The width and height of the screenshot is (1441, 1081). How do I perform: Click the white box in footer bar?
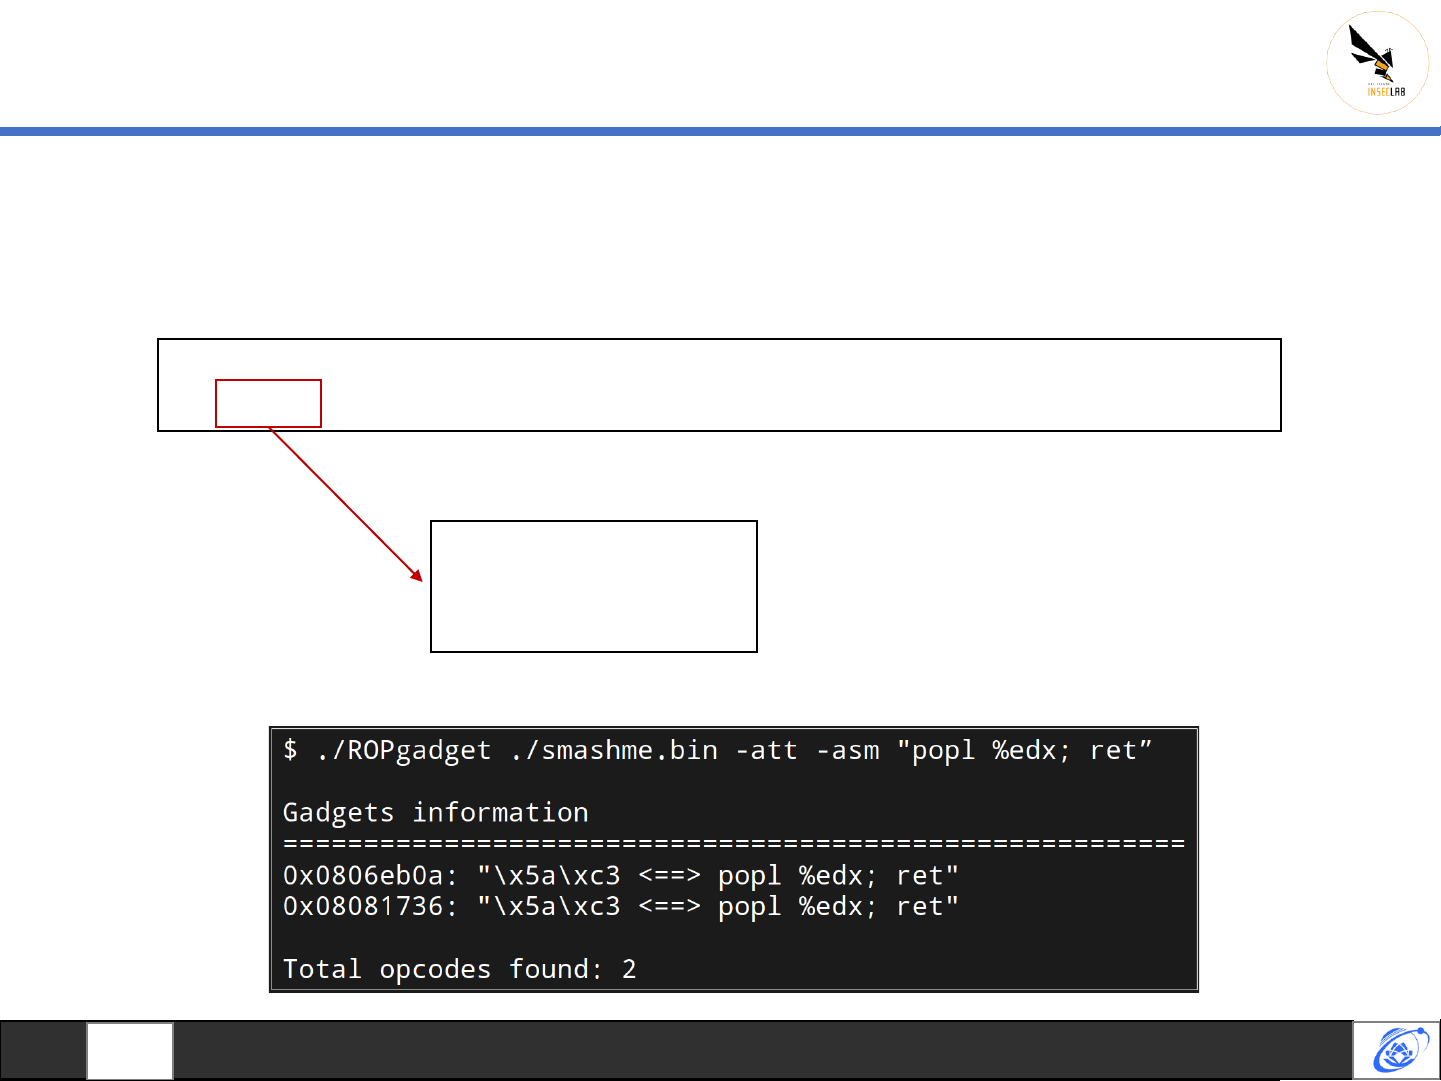[x=129, y=1050]
